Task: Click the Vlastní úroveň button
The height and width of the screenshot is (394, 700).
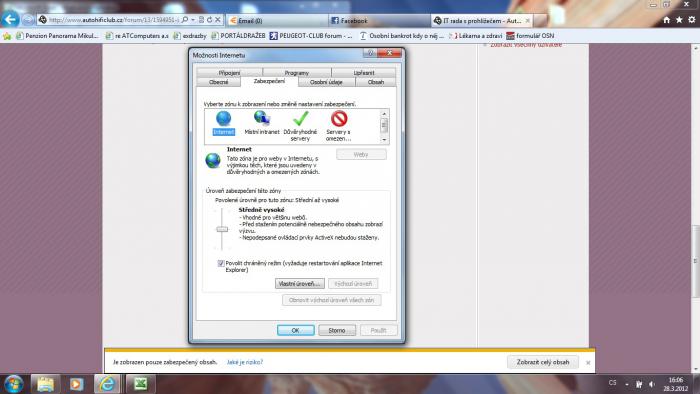Action: pos(300,284)
